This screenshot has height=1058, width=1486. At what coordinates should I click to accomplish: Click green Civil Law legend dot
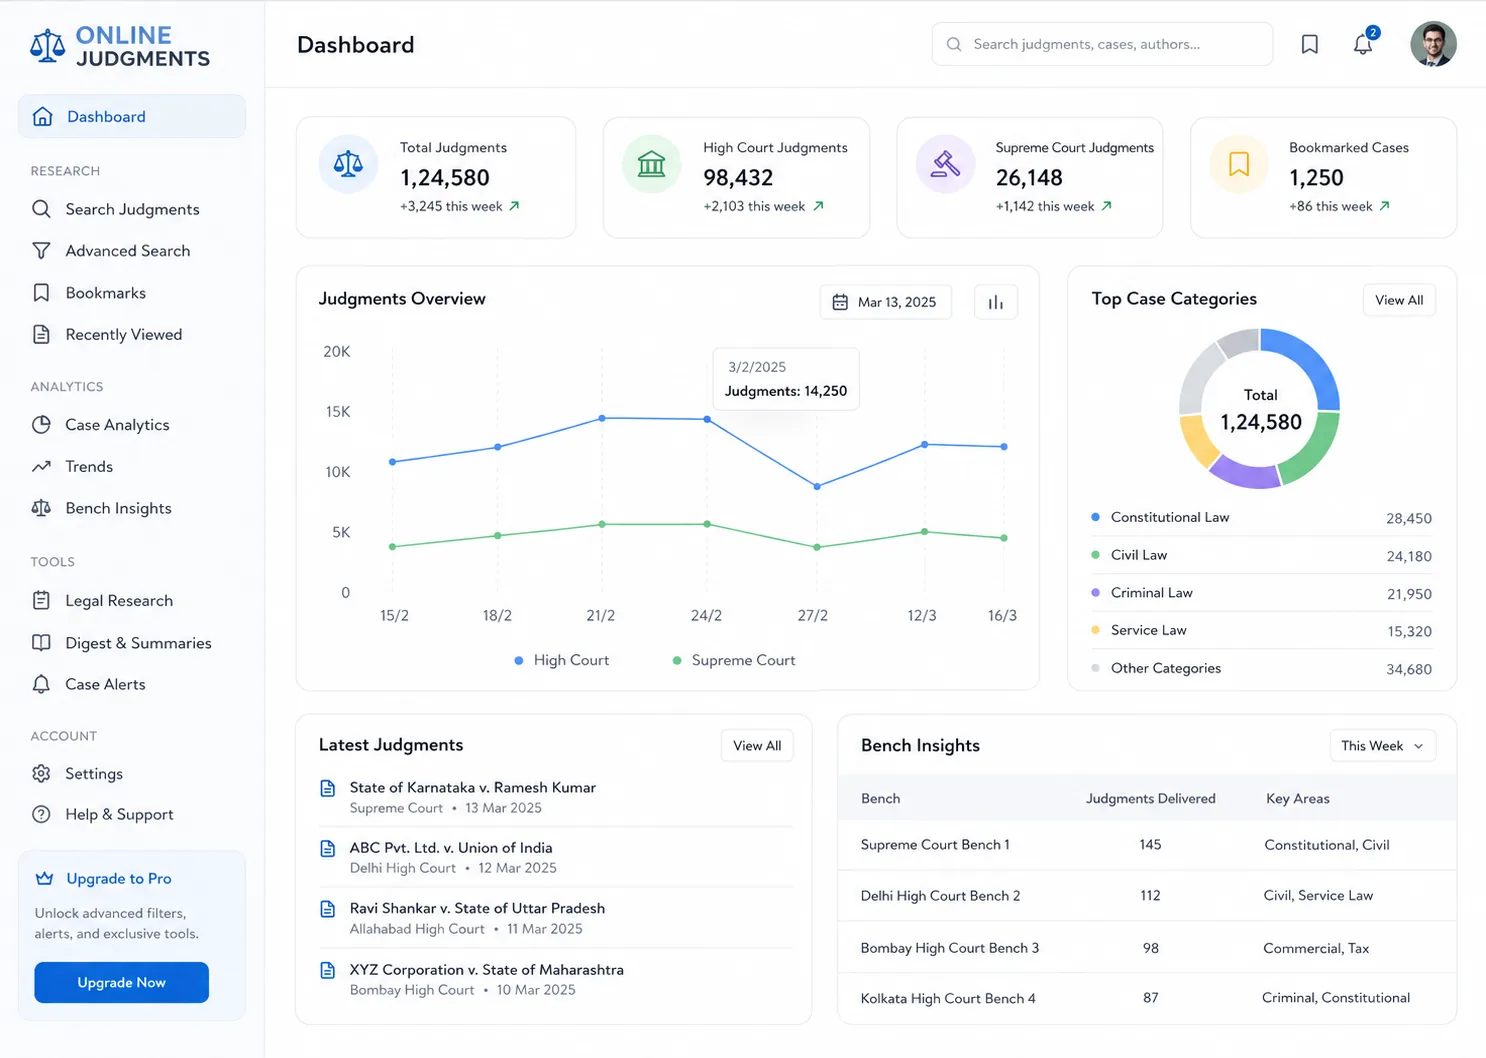pyautogui.click(x=1095, y=555)
